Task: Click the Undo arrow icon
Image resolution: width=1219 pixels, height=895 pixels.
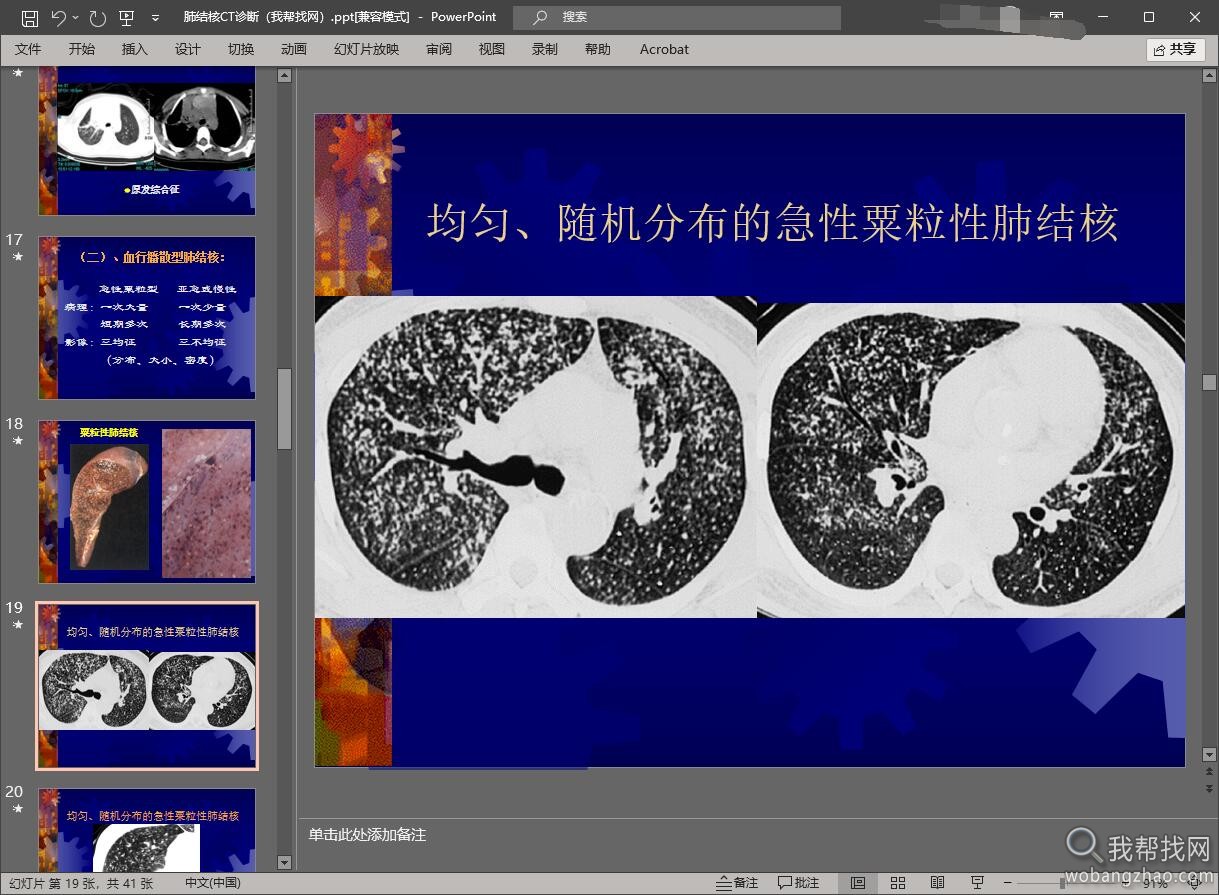Action: (58, 17)
